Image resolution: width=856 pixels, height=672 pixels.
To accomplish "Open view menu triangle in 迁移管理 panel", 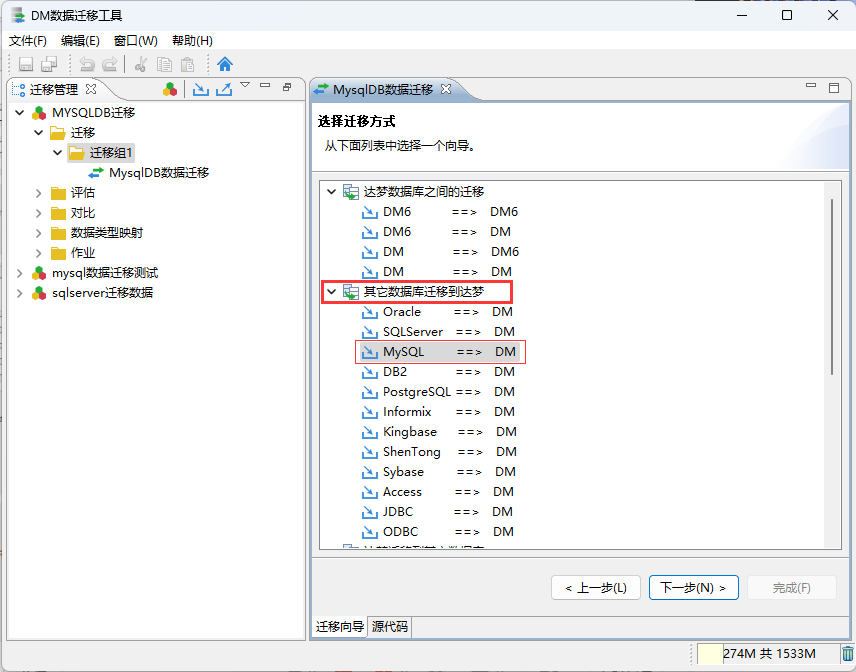I will pos(245,85).
